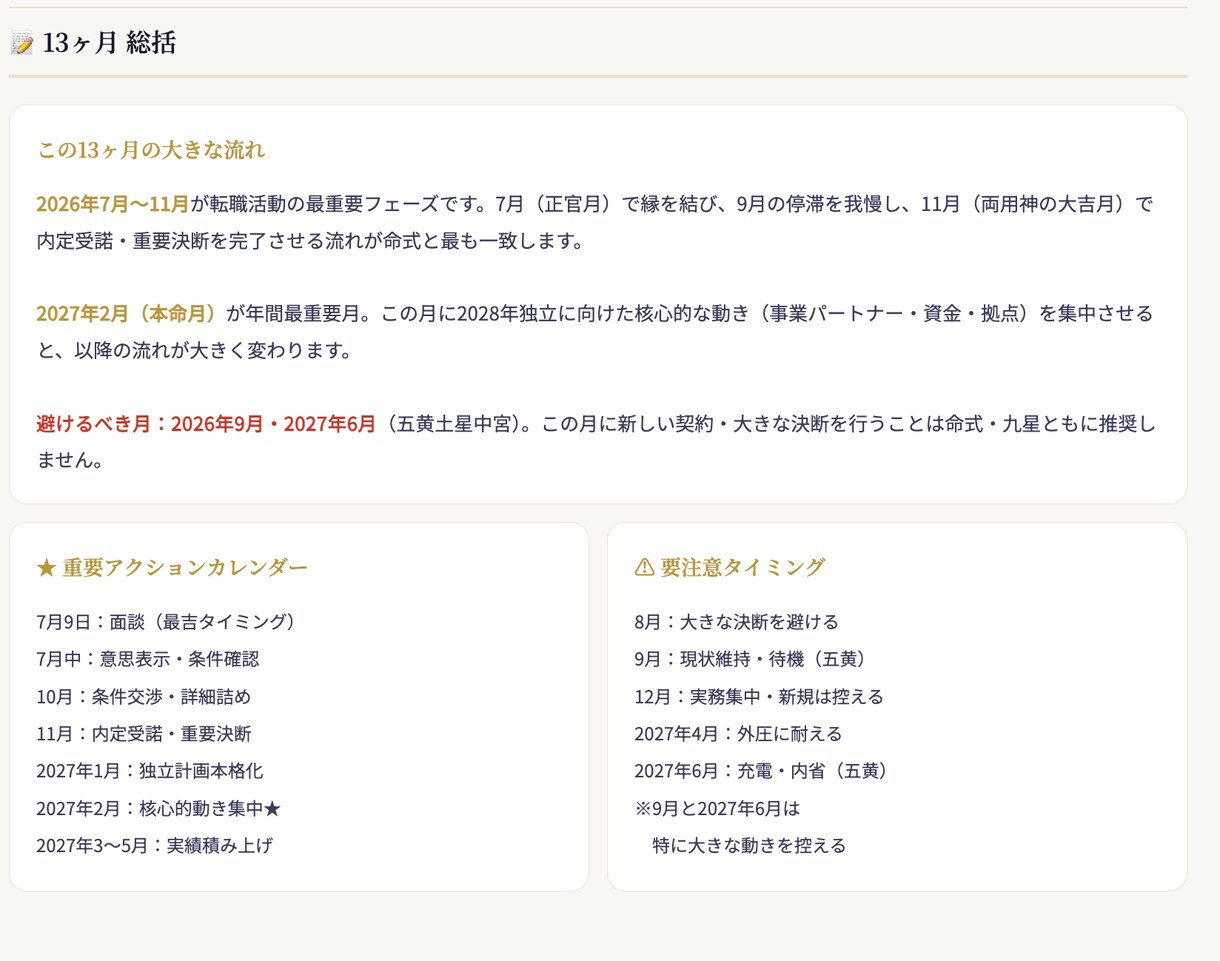The image size is (1220, 961).
Task: Select row 10月:条件交渉・詳細詰め
Action: point(144,697)
